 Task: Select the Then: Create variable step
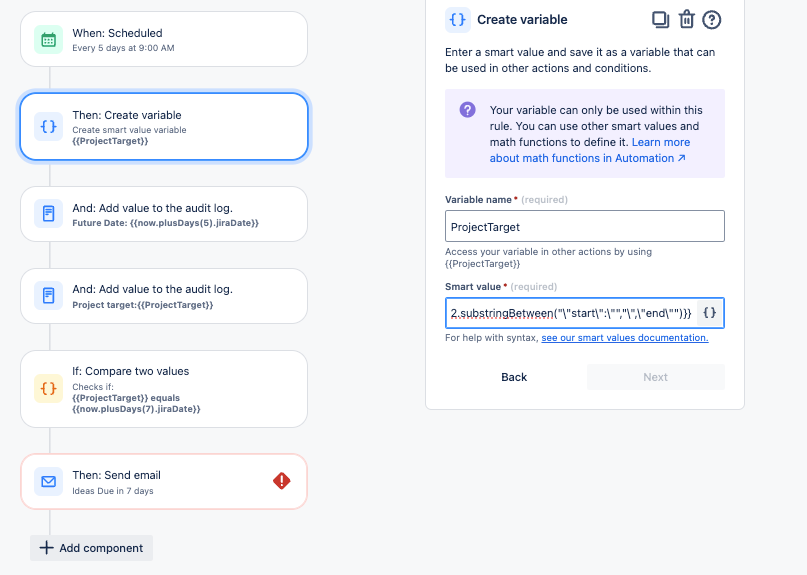[x=164, y=127]
